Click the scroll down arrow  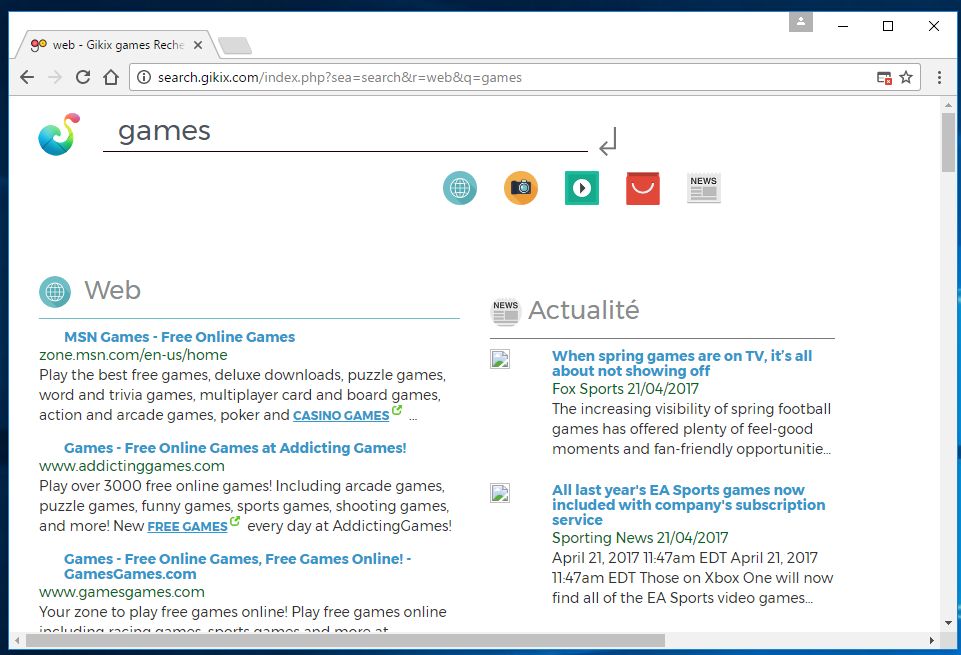click(x=948, y=623)
